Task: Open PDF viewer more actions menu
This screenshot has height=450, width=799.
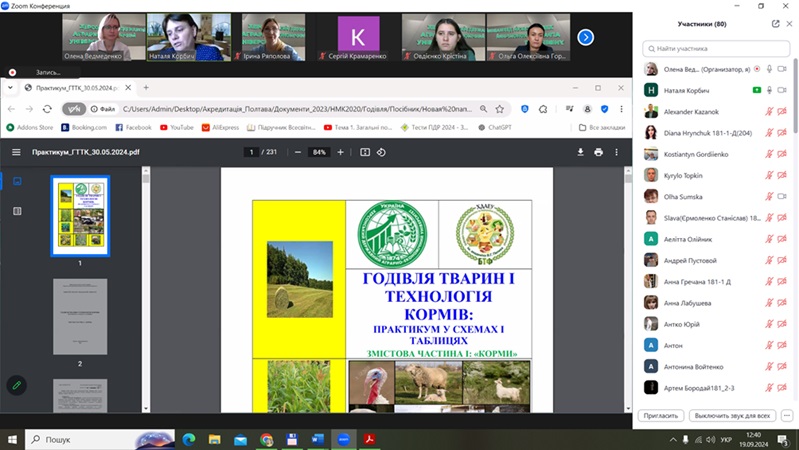Action: click(616, 152)
